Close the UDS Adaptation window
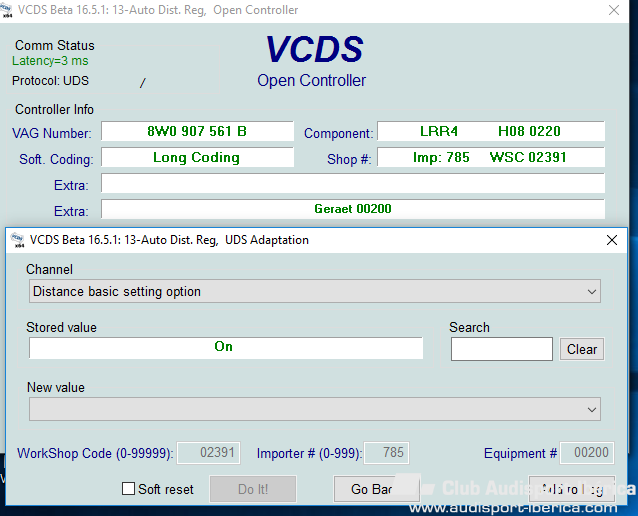This screenshot has height=516, width=638. (612, 240)
